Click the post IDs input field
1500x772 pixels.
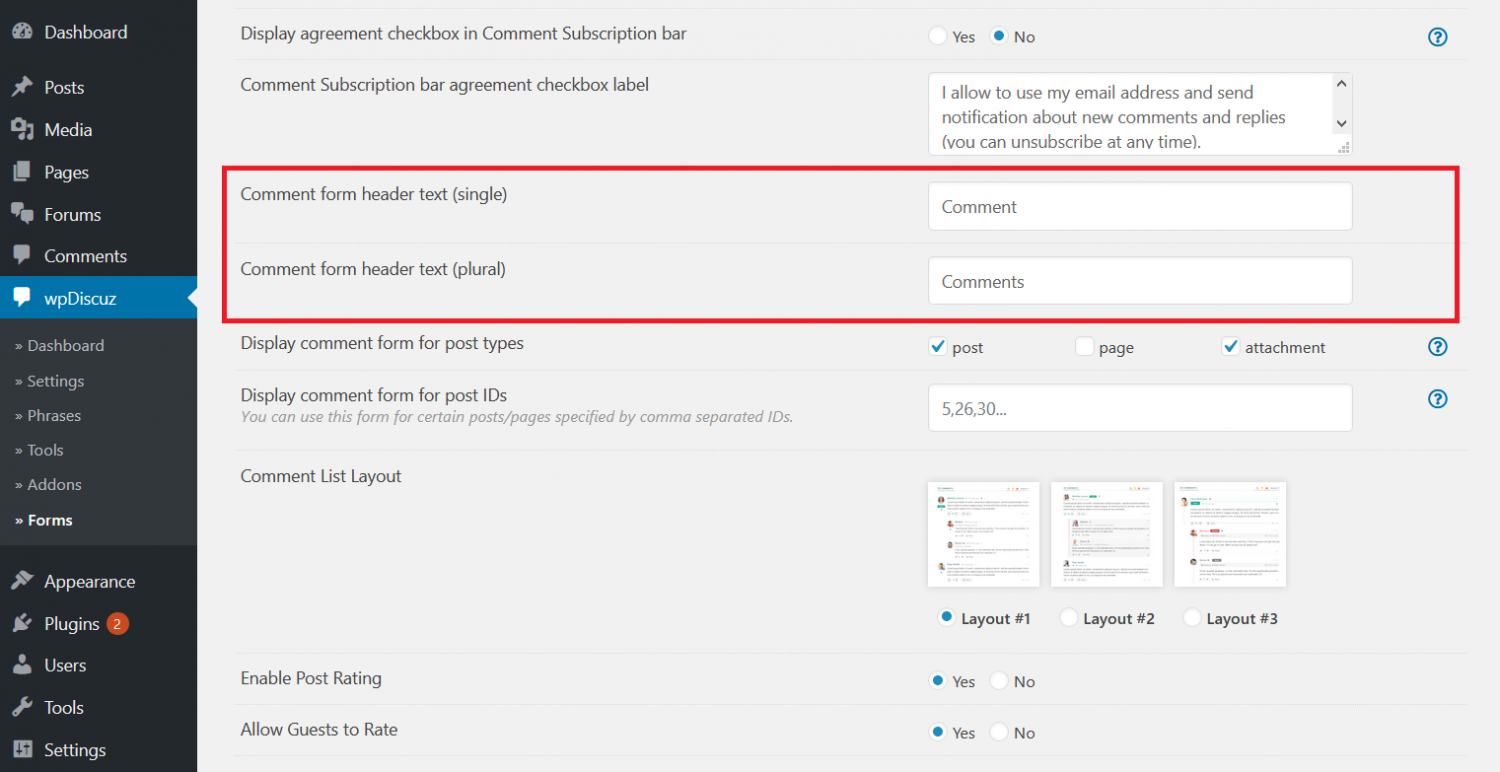1139,407
